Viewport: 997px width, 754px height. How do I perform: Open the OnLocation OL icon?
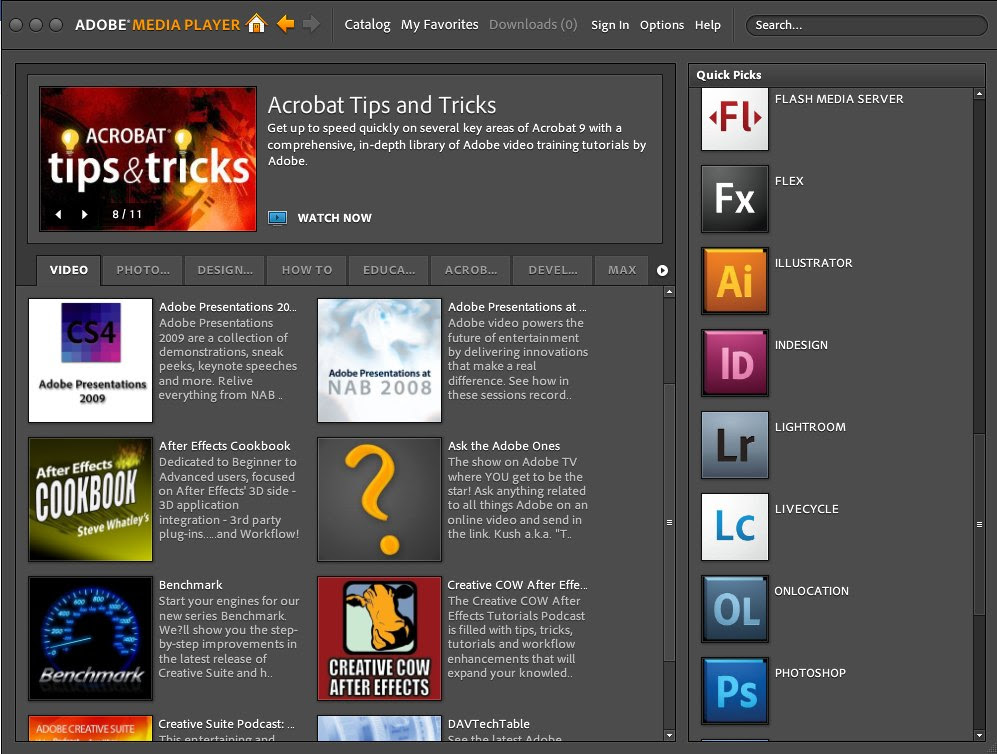click(734, 609)
